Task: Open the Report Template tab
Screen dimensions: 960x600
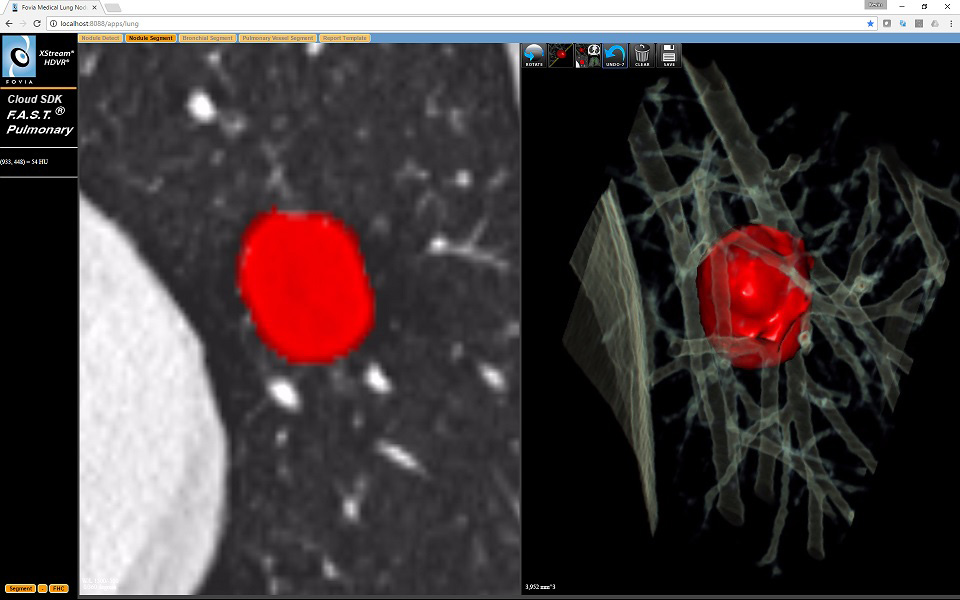Action: coord(344,38)
